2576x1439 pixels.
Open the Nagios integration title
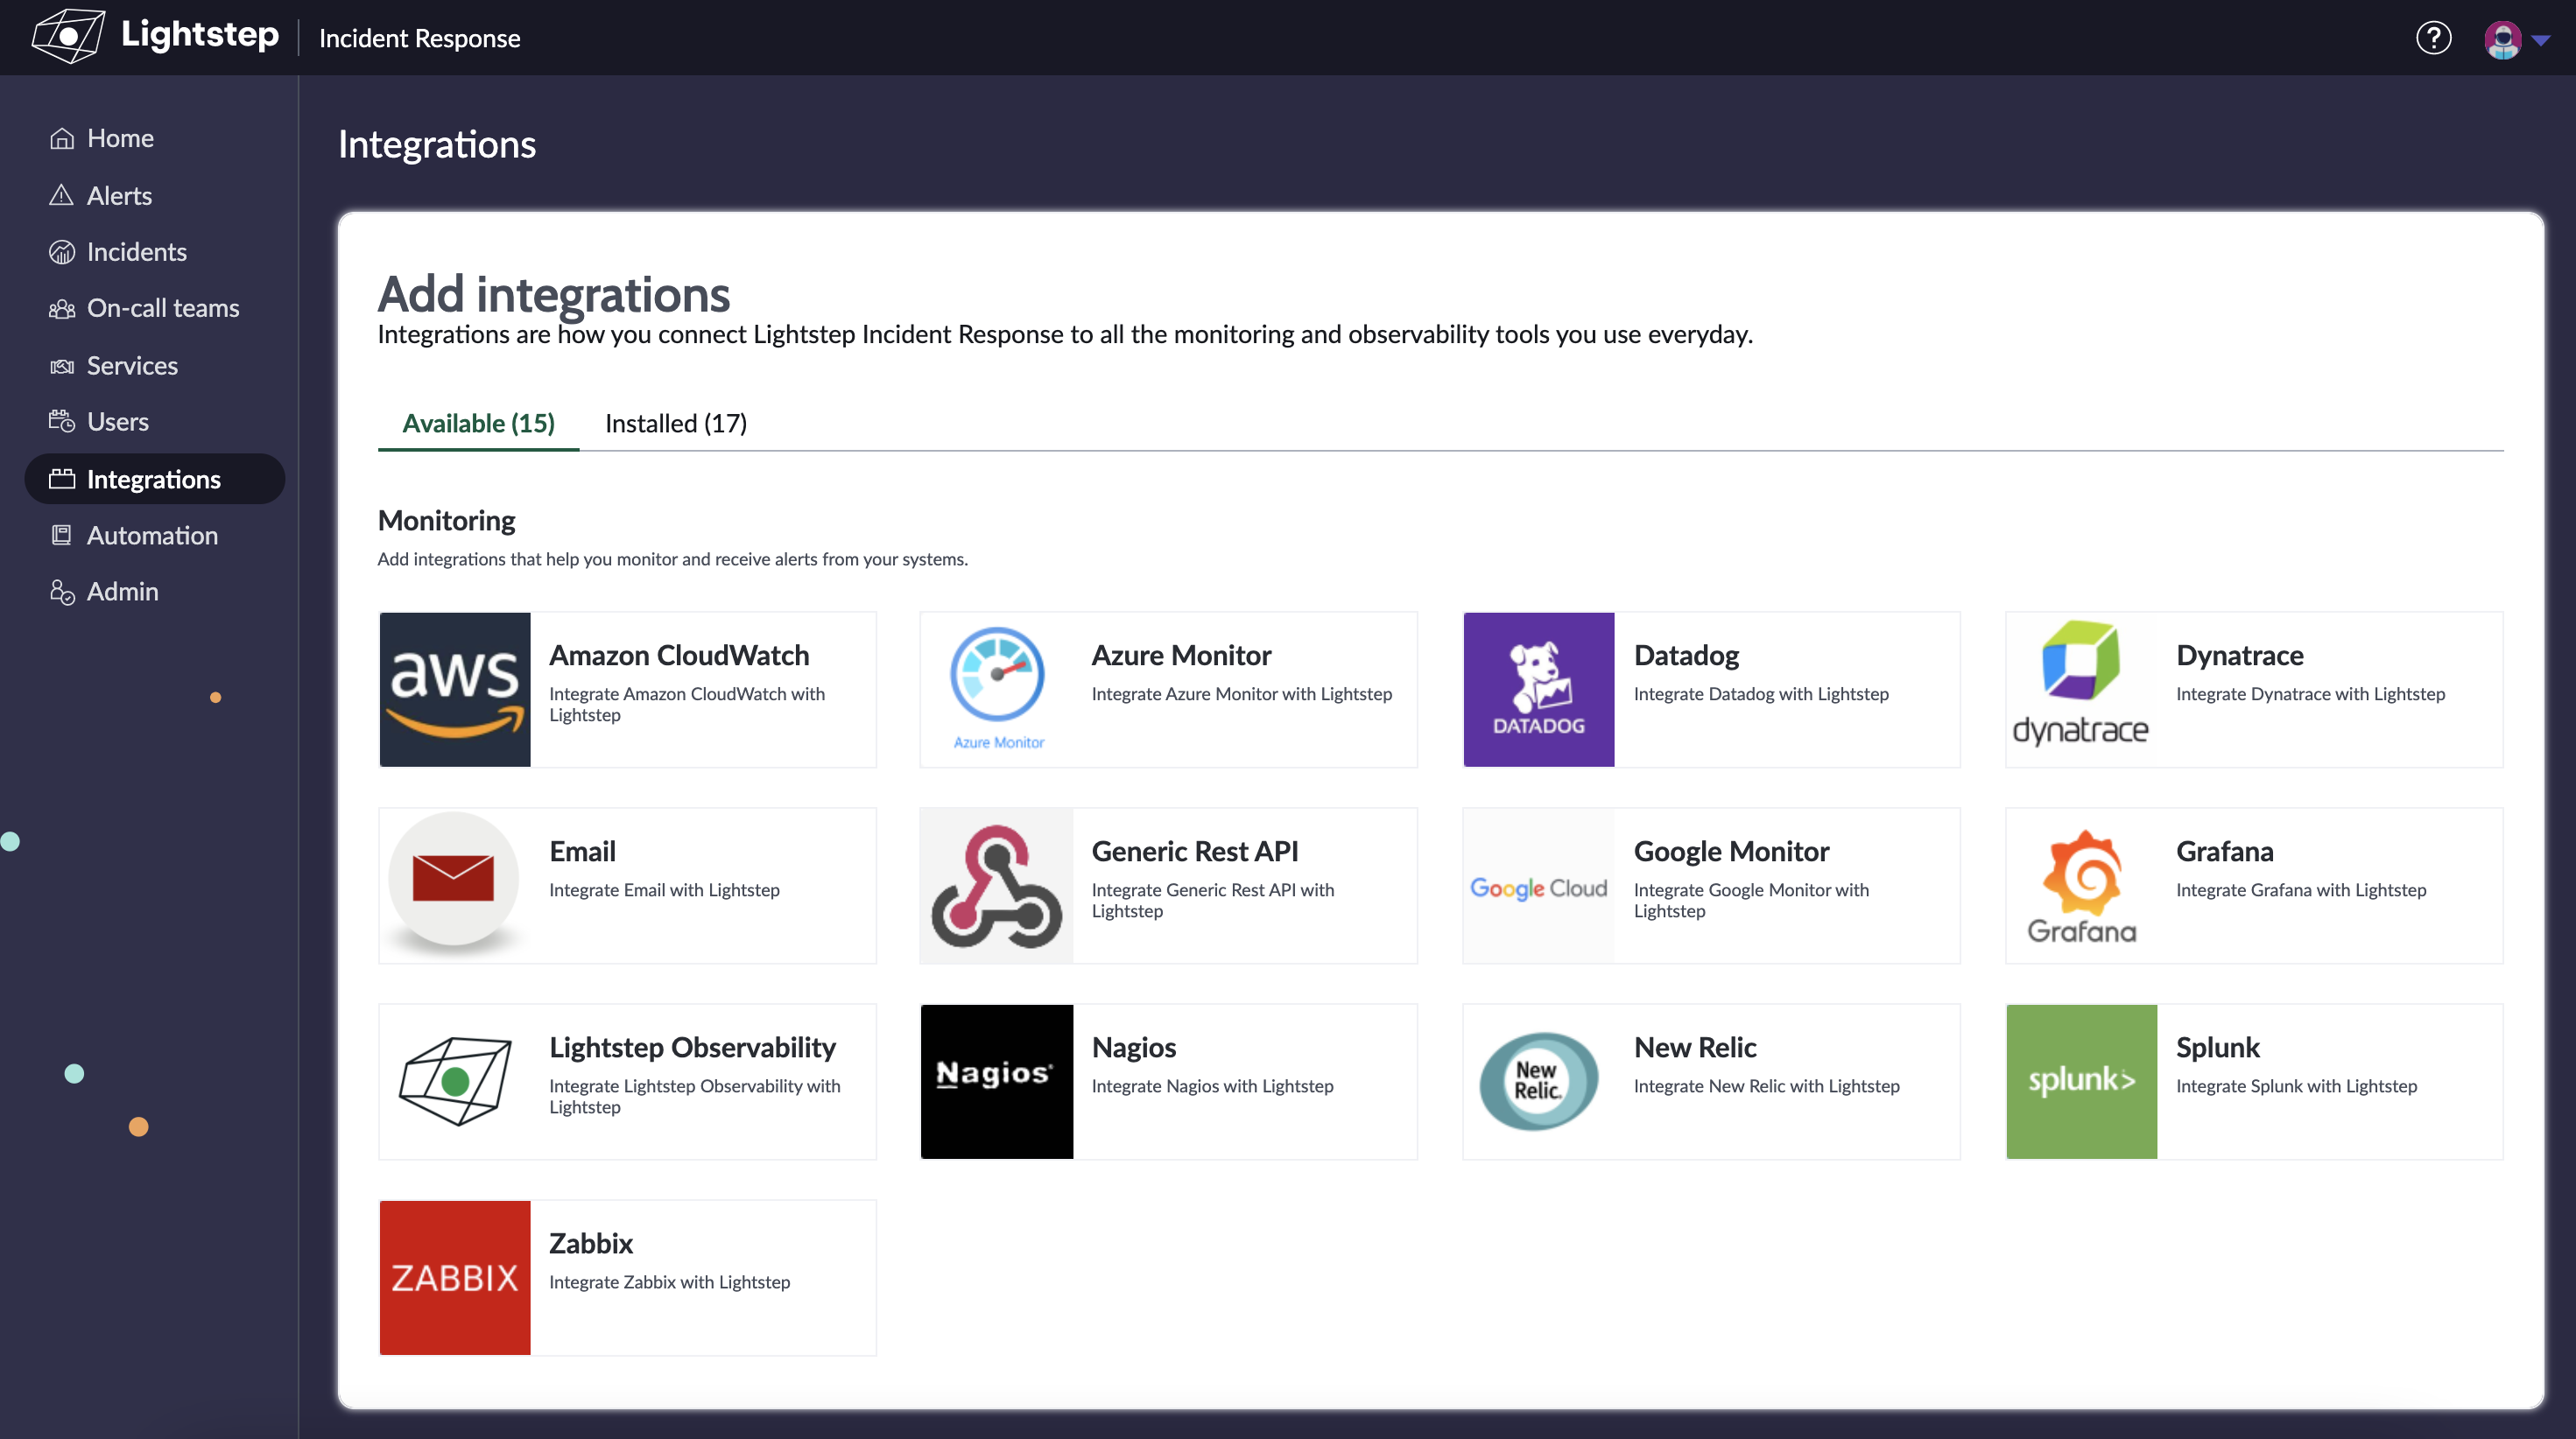pyautogui.click(x=1134, y=1047)
